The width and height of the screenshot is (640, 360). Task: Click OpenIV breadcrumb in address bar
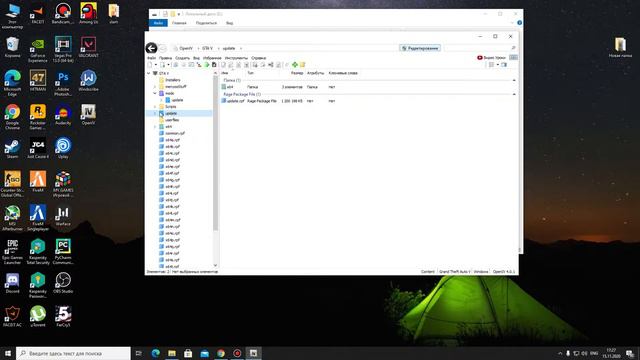click(x=186, y=48)
